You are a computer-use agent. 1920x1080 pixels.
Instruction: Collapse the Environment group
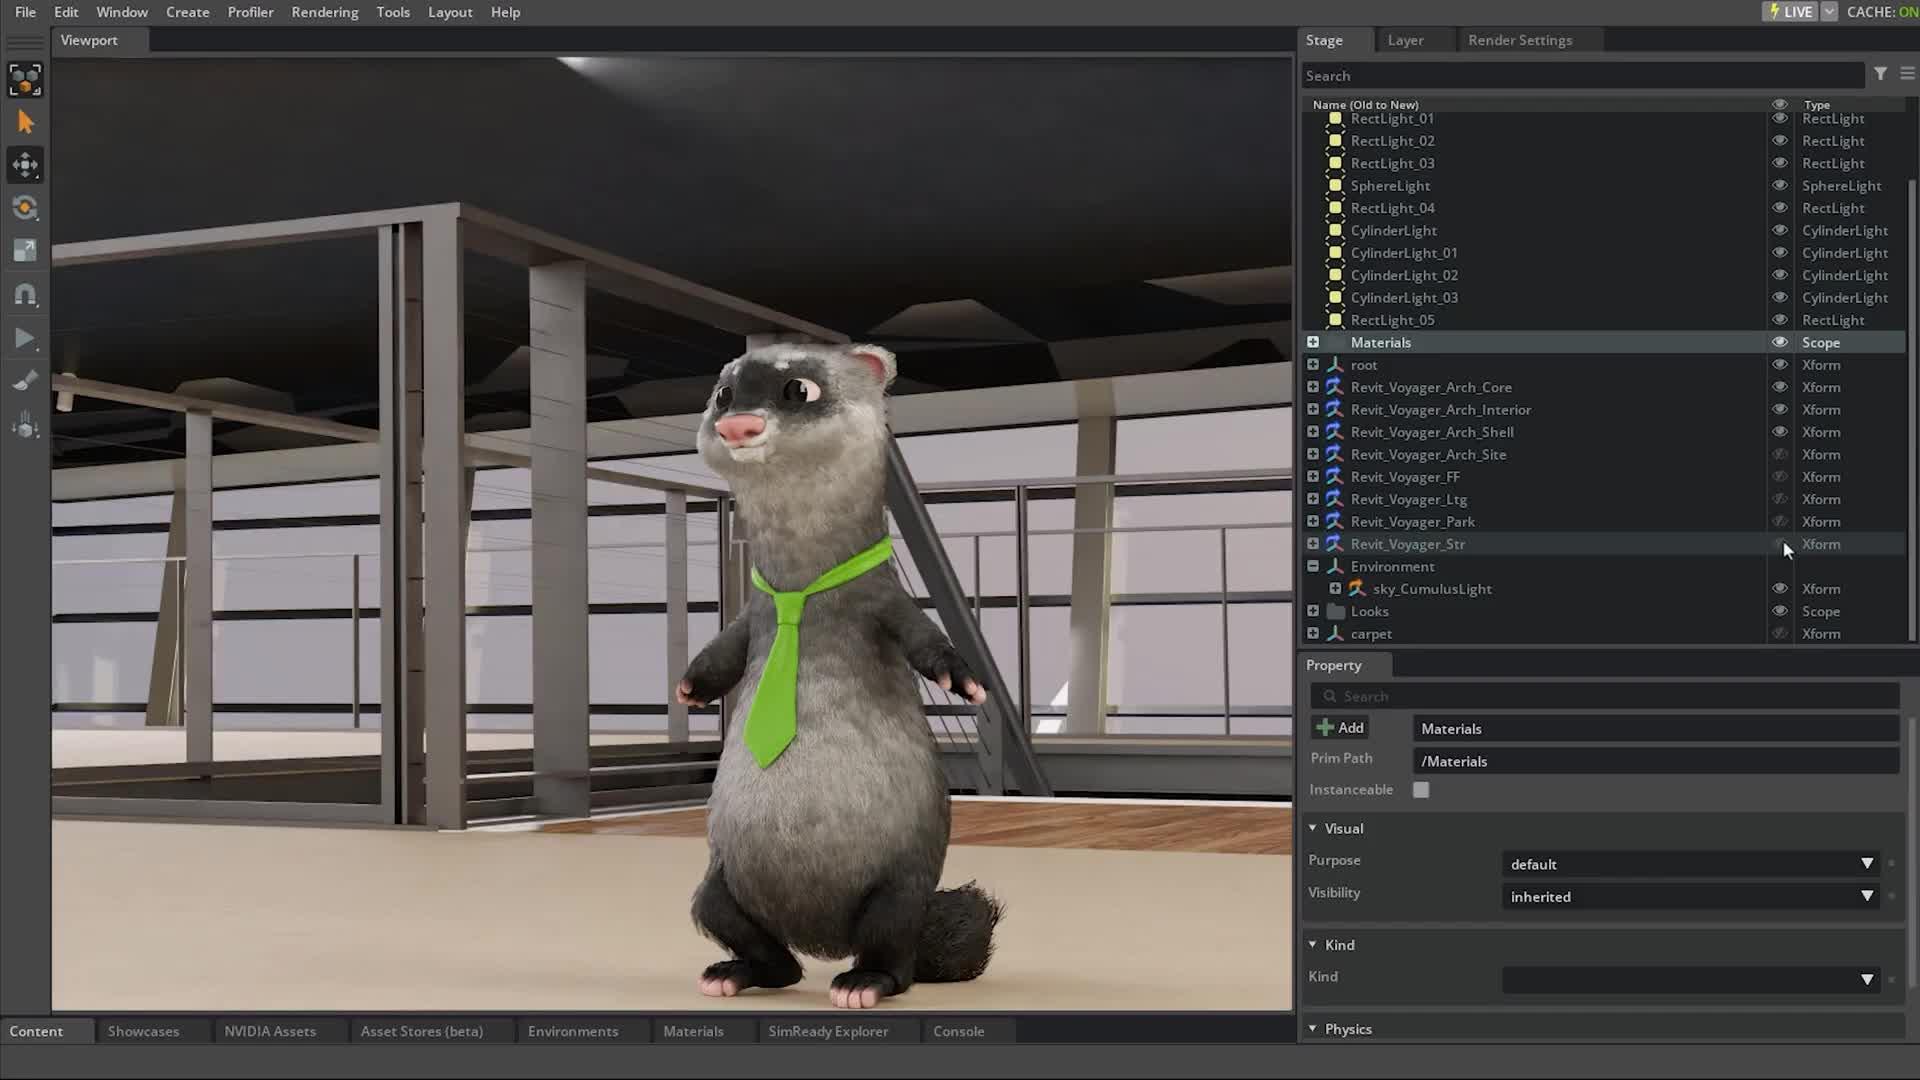coord(1312,565)
